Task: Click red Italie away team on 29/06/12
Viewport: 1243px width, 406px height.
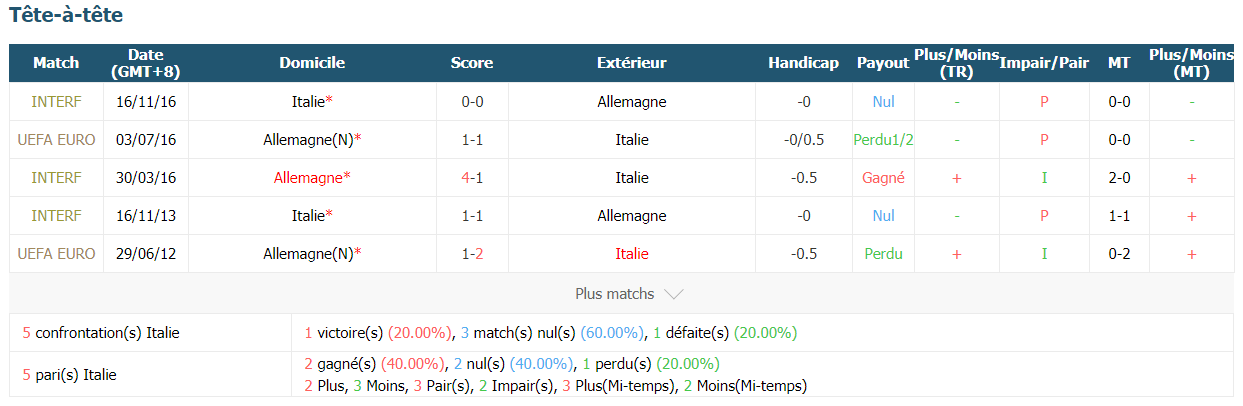Action: tap(632, 254)
